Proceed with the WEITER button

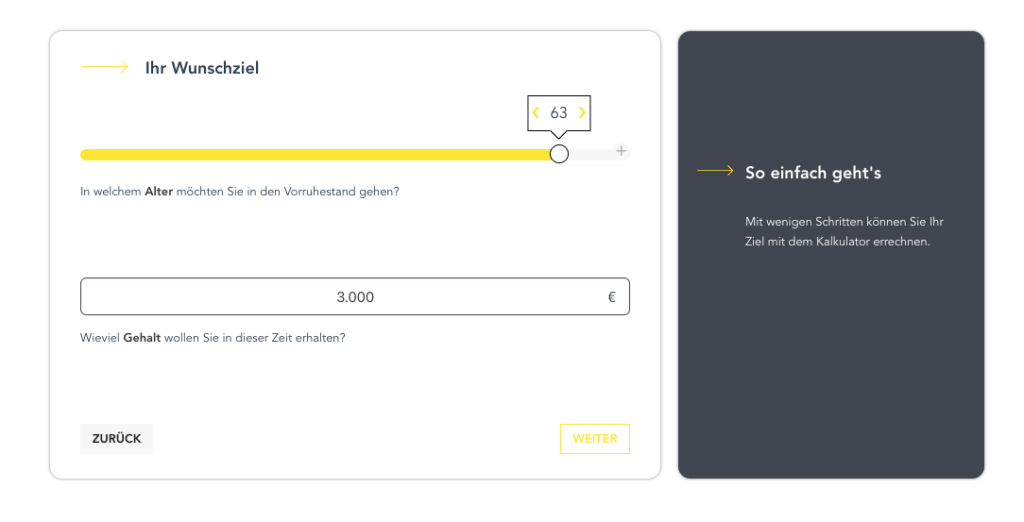595,439
